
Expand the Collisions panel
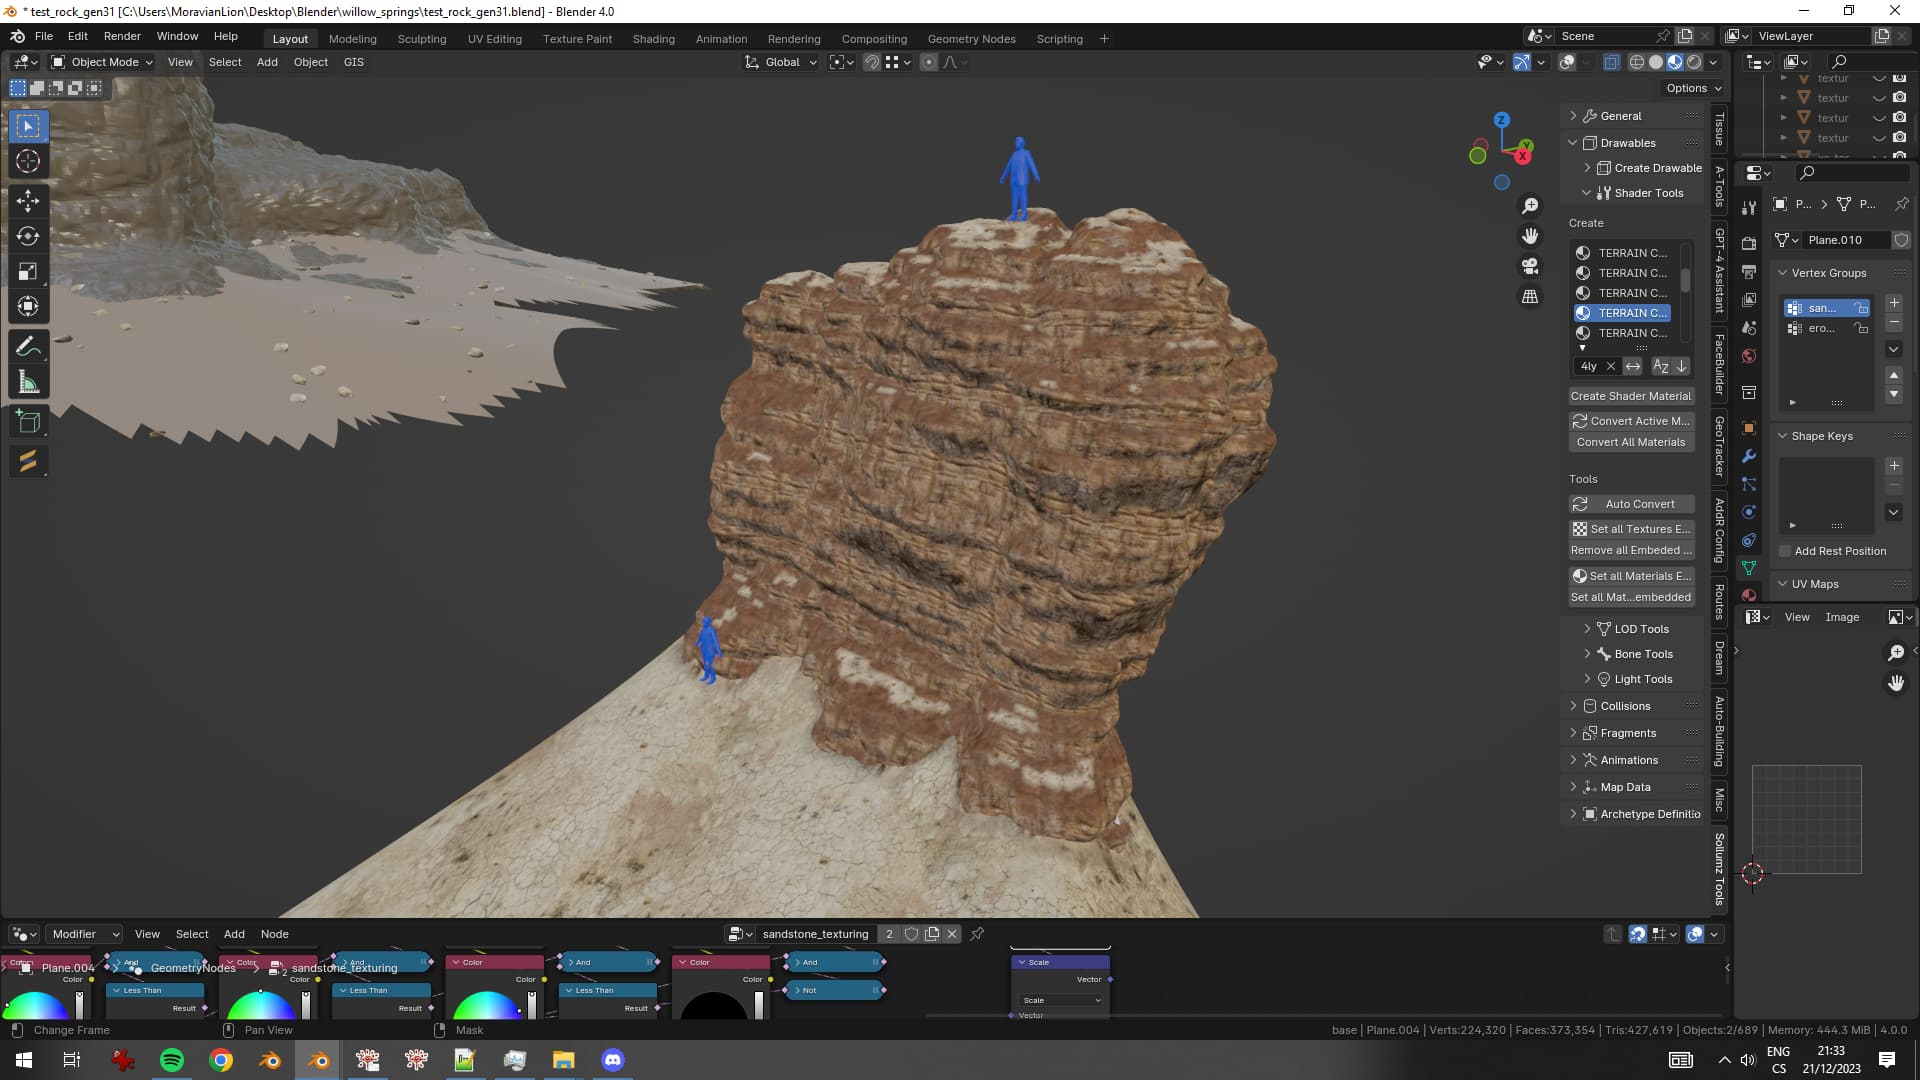click(1625, 706)
